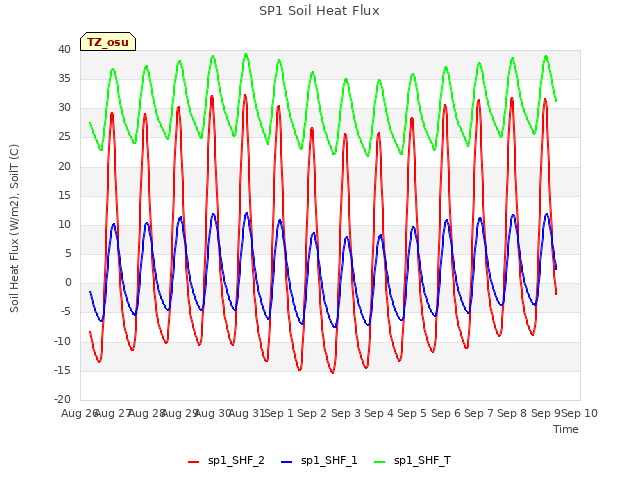Click the 40 y-axis tick label
Screen dimensions: 640x480
64,49
